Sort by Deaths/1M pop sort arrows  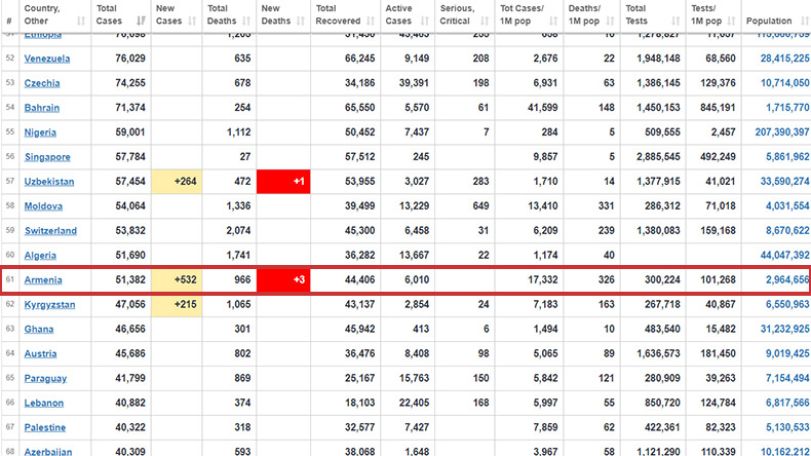[610, 21]
